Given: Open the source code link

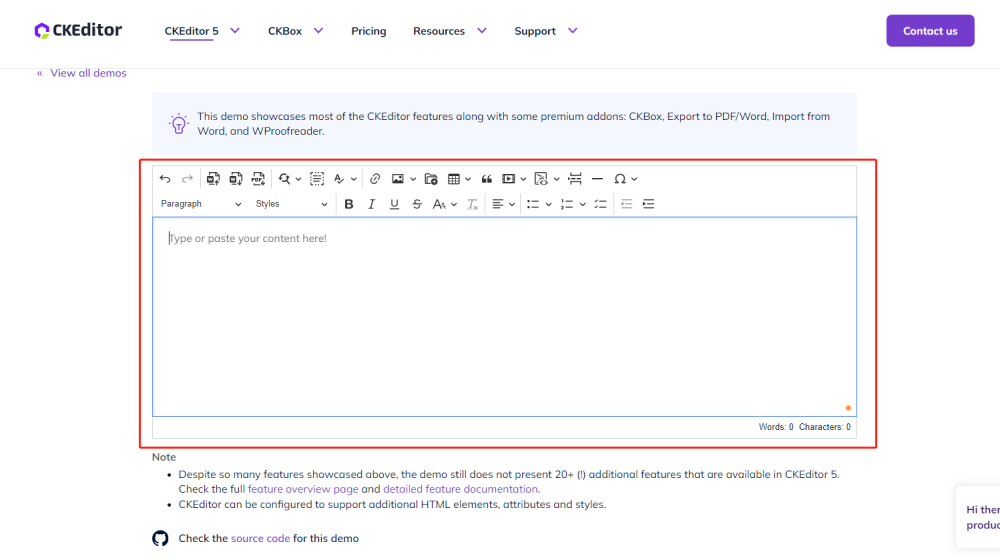Looking at the screenshot, I should [x=260, y=538].
